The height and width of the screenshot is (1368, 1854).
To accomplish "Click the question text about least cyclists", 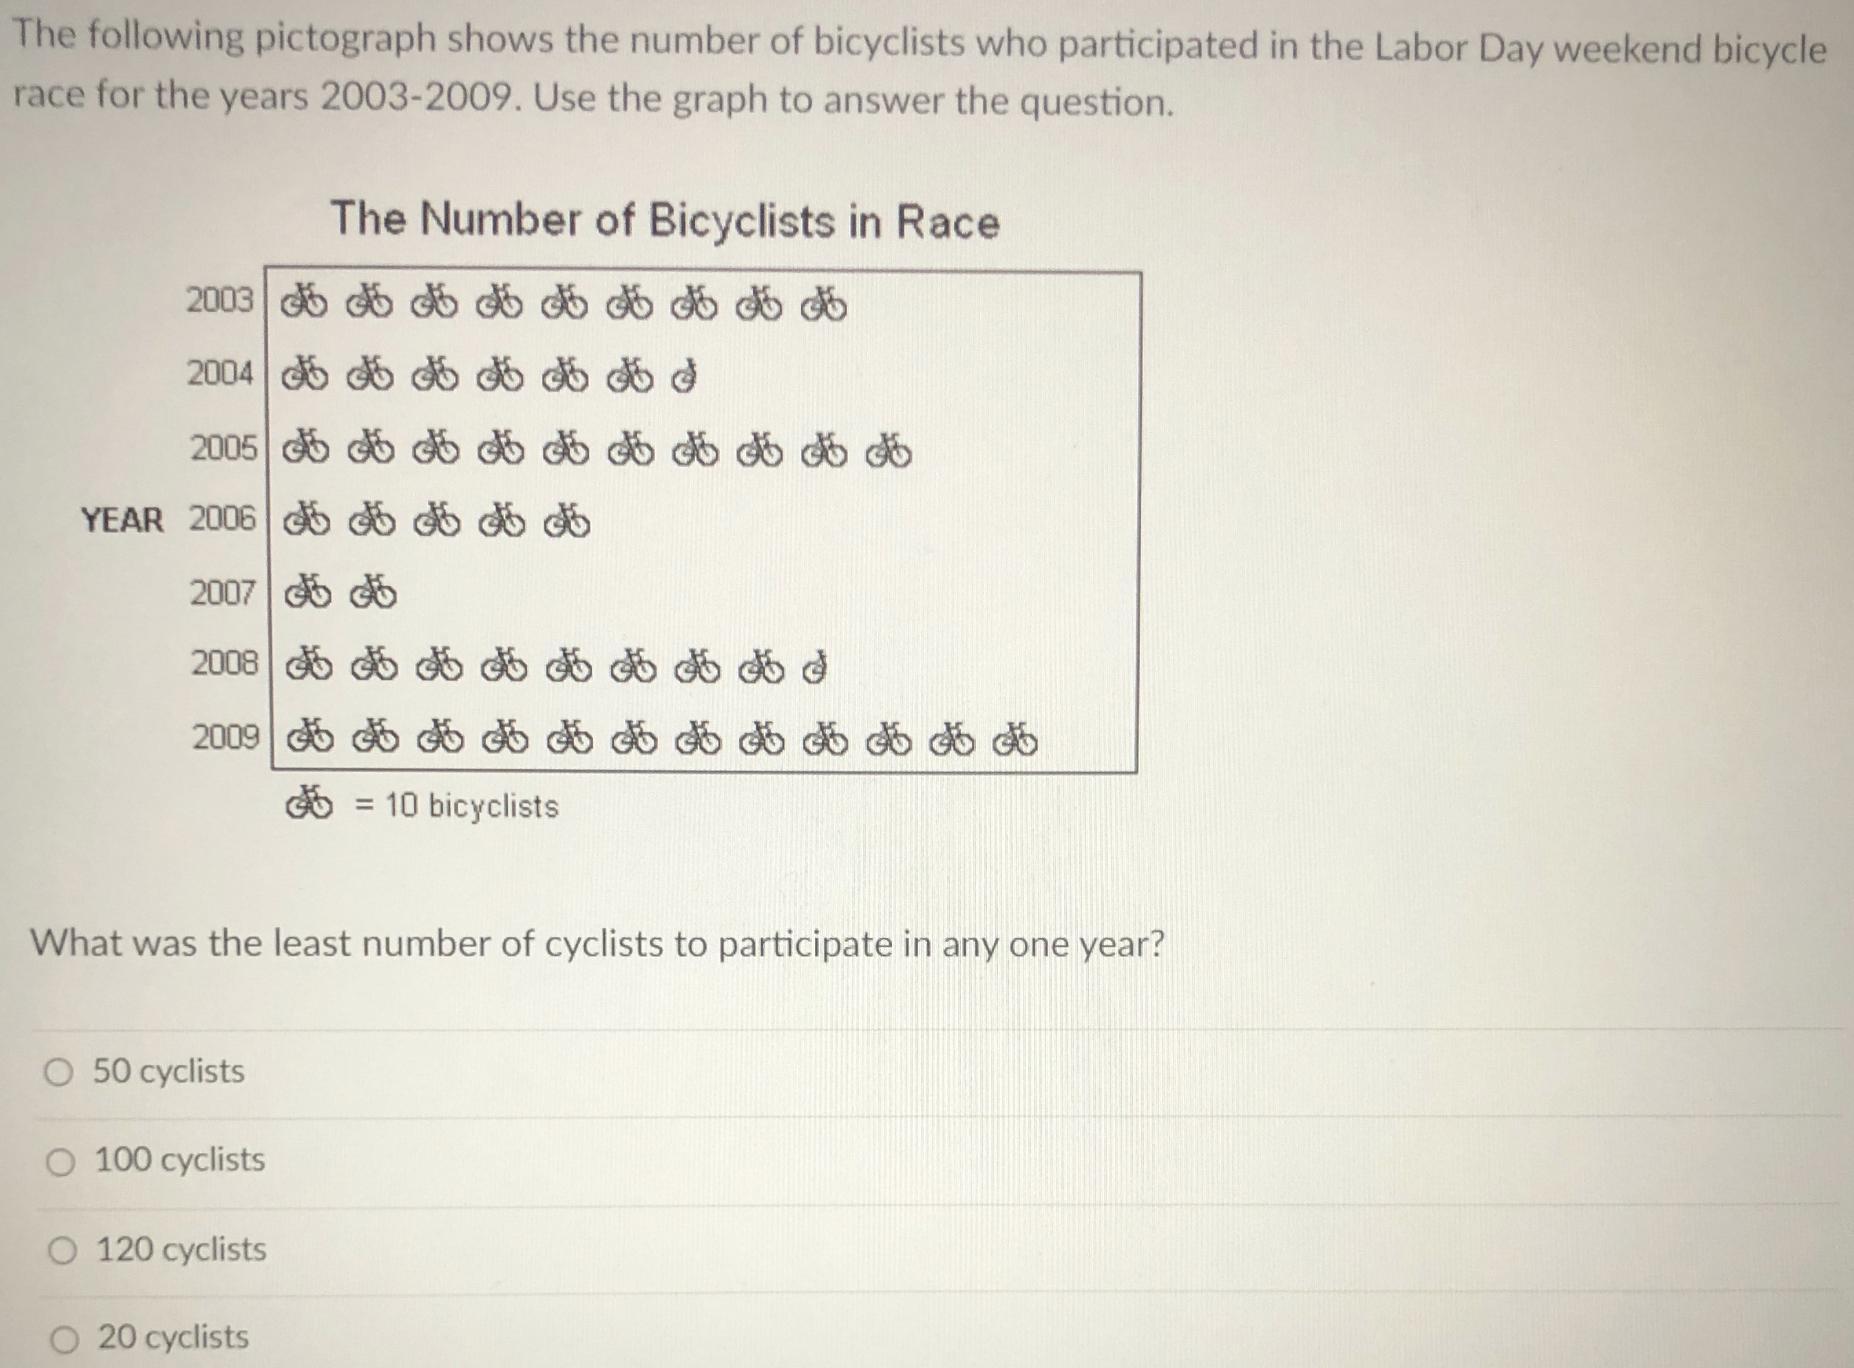I will [x=598, y=944].
